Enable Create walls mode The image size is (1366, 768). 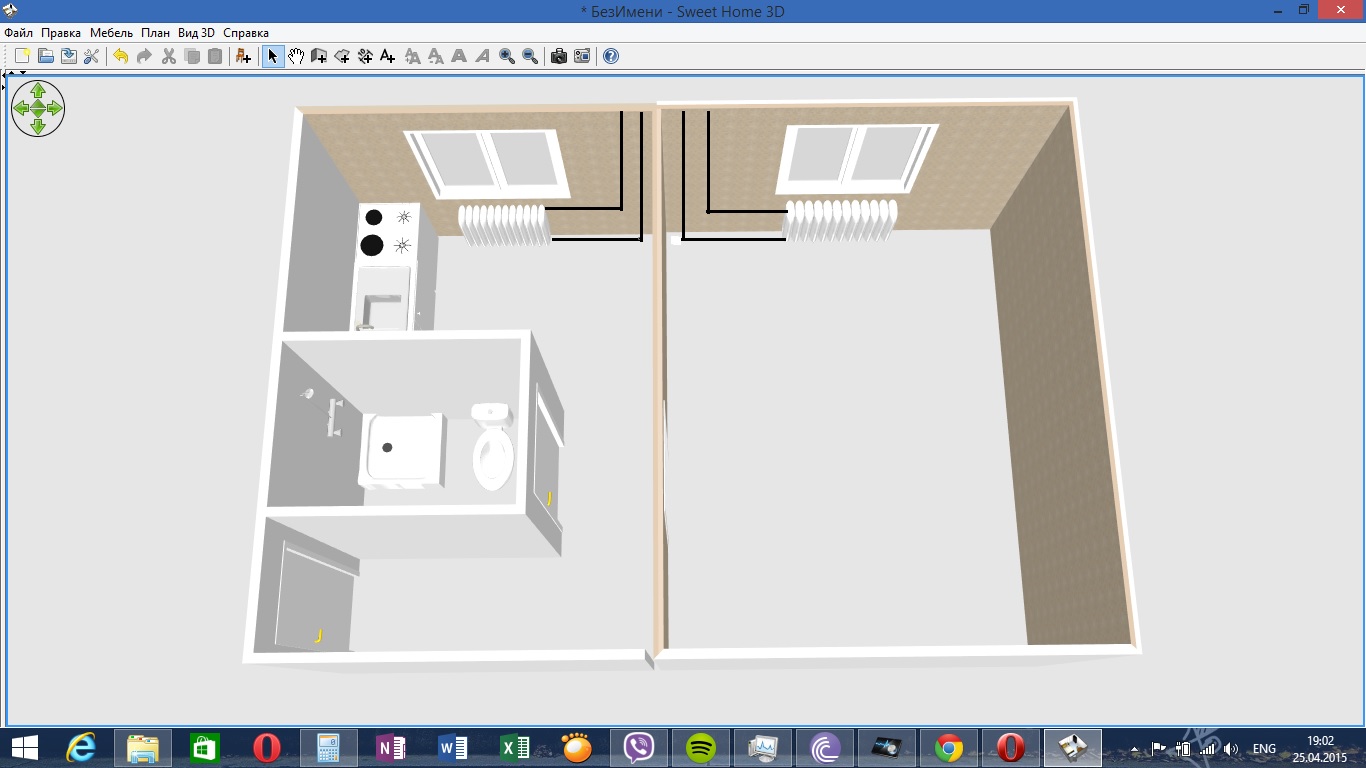tap(319, 56)
